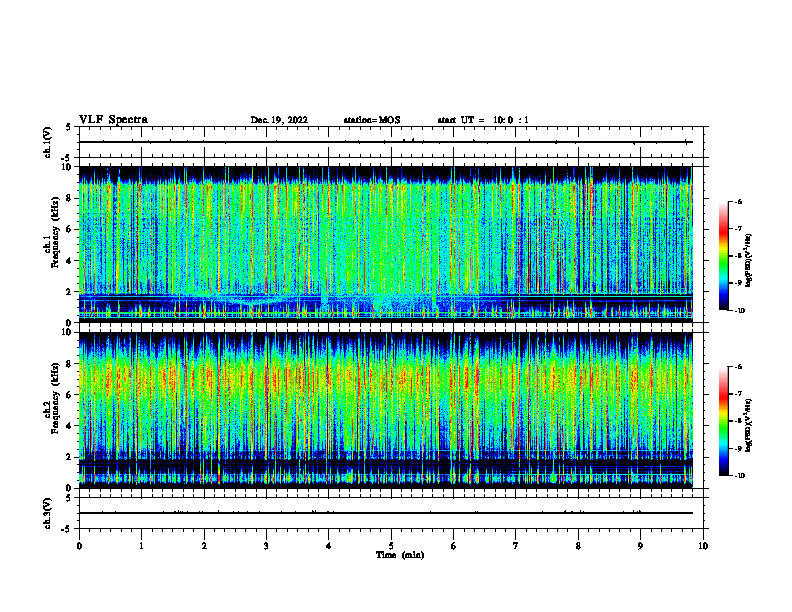This screenshot has width=792, height=612.
Task: Click the ch.1 frequency axis "6" tick label
Action: (70, 230)
